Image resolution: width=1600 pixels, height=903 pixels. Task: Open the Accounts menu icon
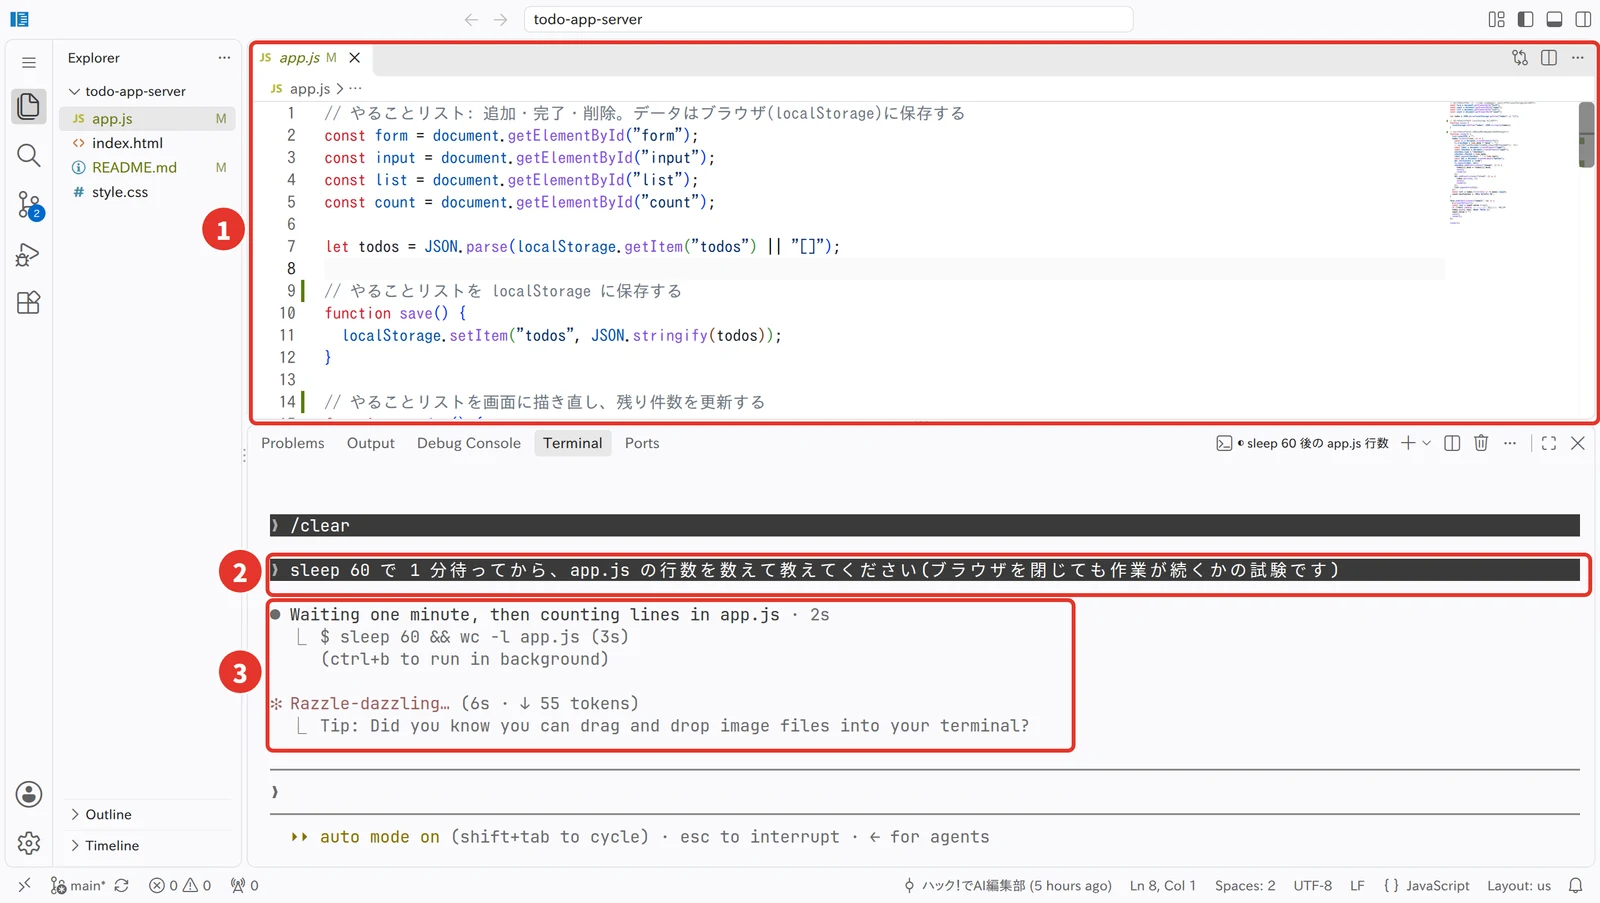click(28, 795)
